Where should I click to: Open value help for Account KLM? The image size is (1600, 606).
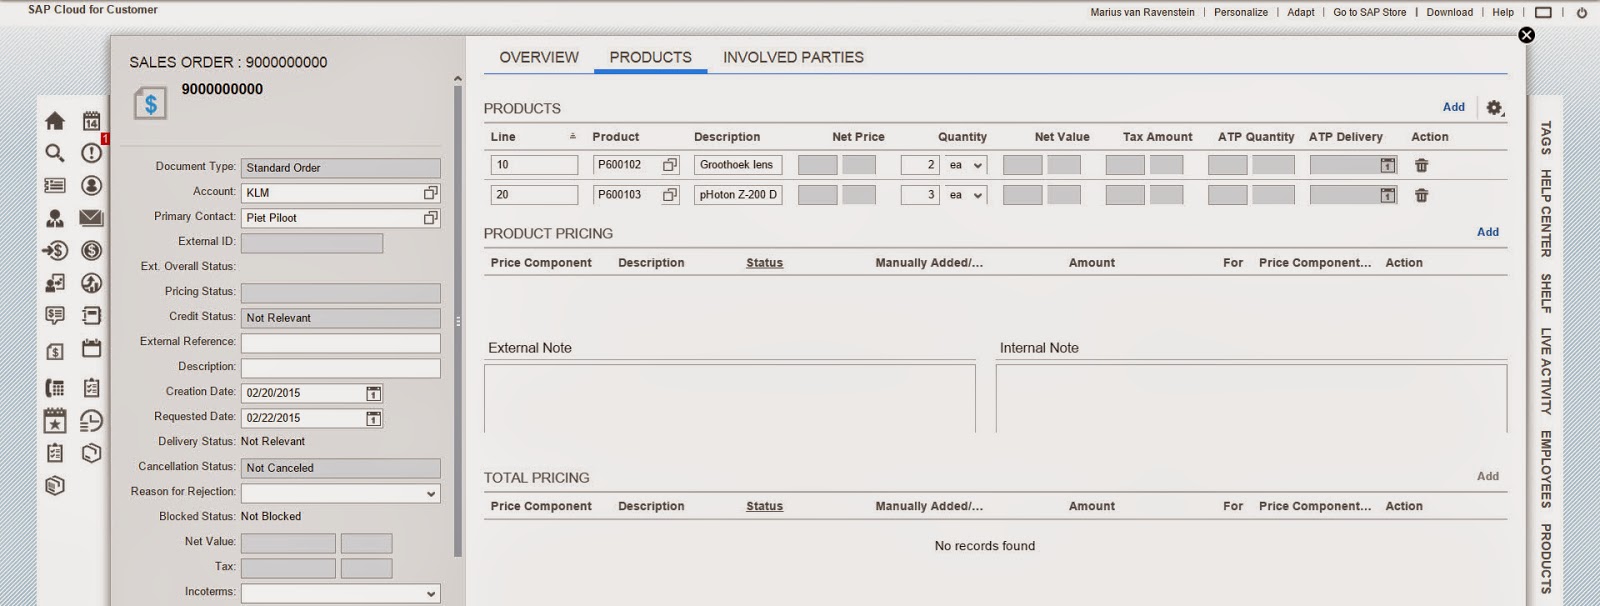pos(430,193)
